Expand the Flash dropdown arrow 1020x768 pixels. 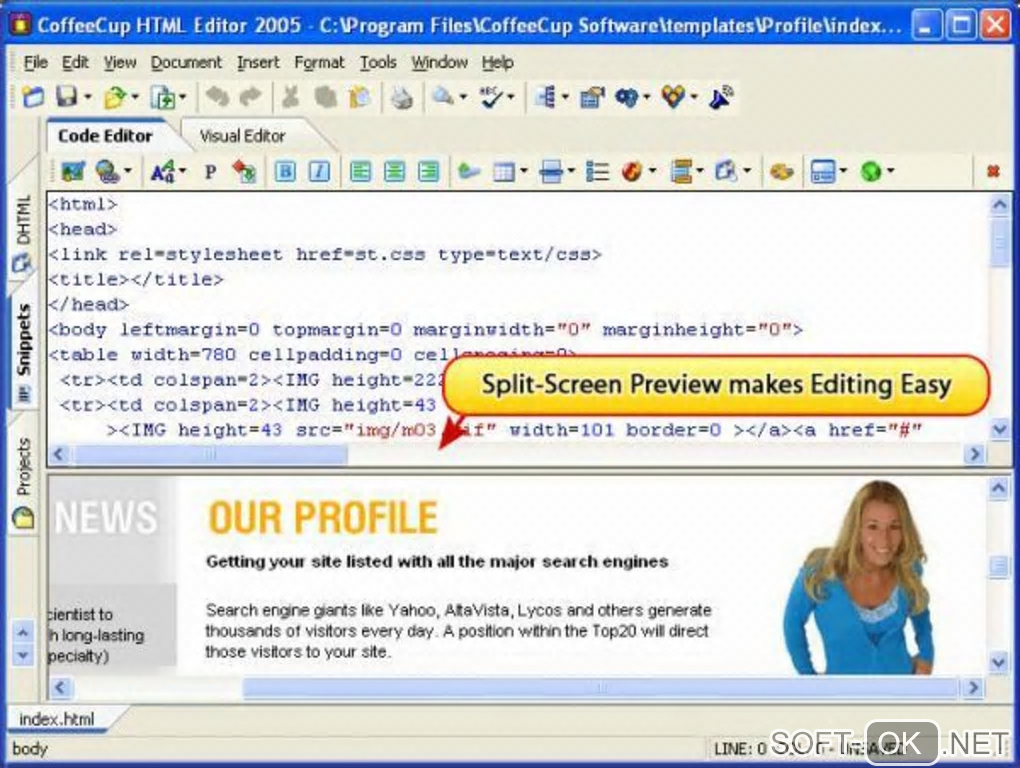tap(652, 172)
